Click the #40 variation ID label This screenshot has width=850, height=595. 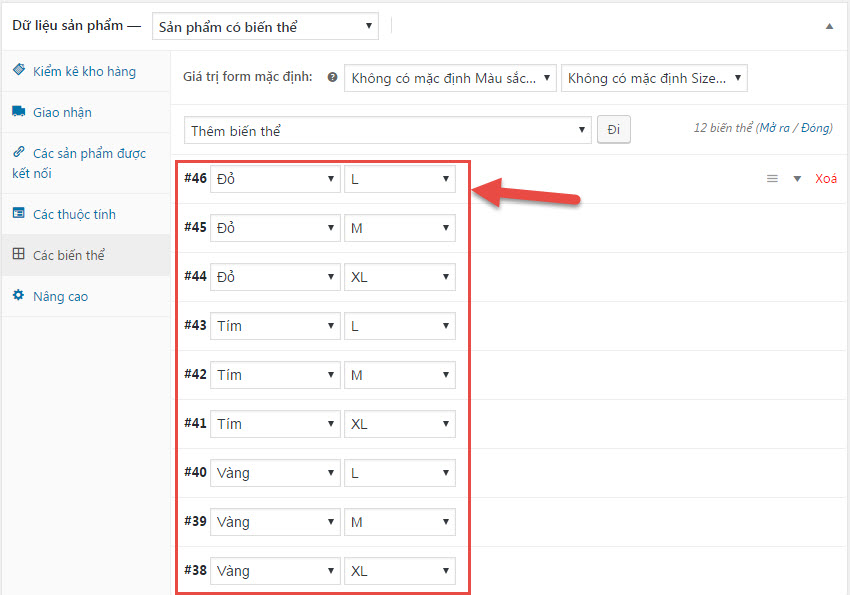pos(195,472)
